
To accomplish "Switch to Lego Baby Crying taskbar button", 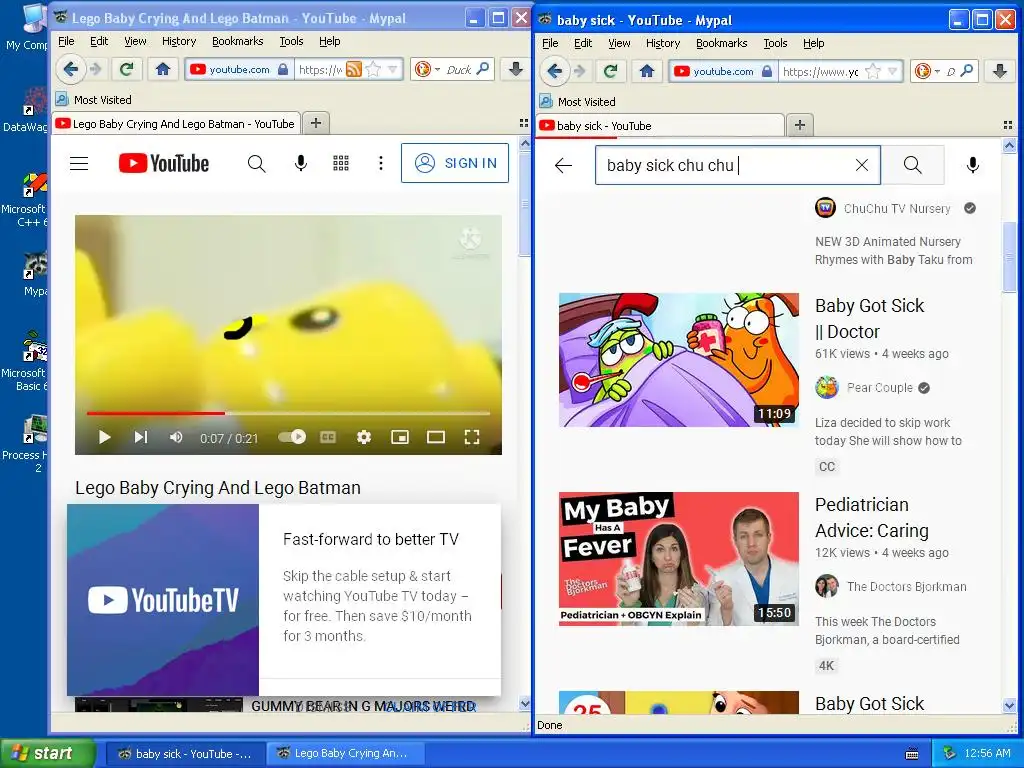I will [344, 754].
